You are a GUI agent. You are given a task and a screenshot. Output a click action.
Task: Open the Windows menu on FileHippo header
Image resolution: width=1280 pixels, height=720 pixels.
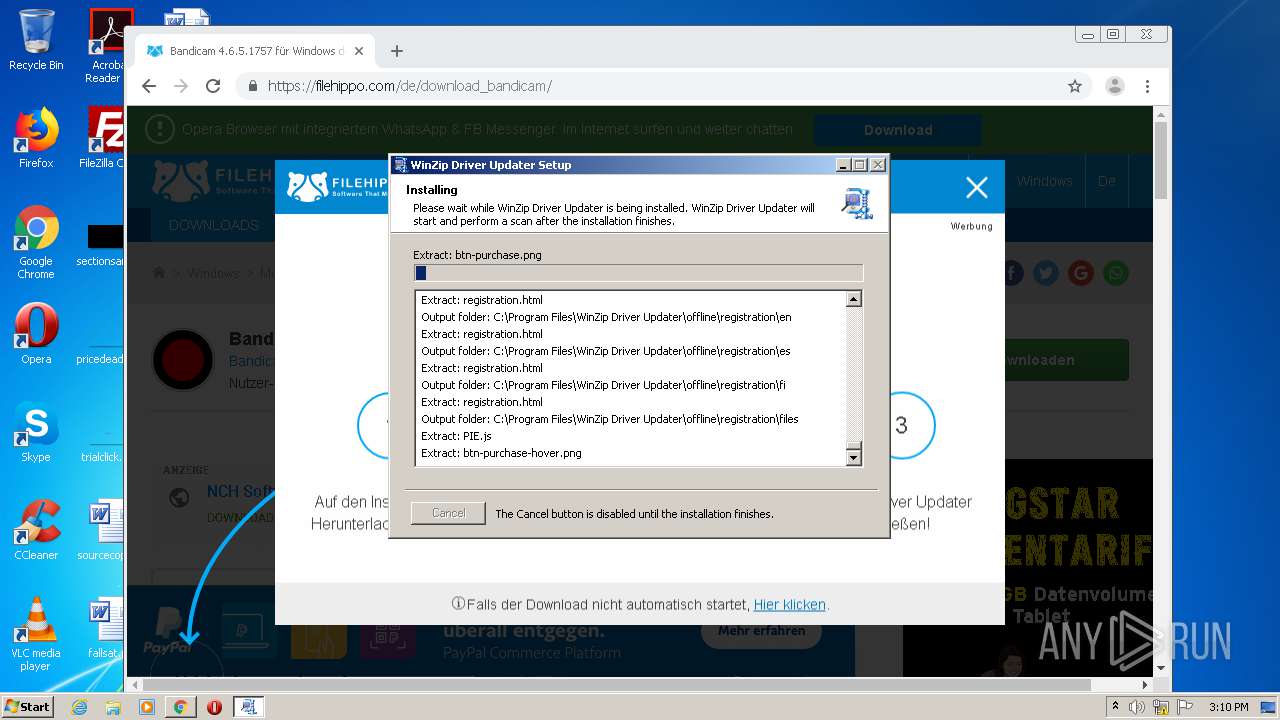coord(1044,181)
